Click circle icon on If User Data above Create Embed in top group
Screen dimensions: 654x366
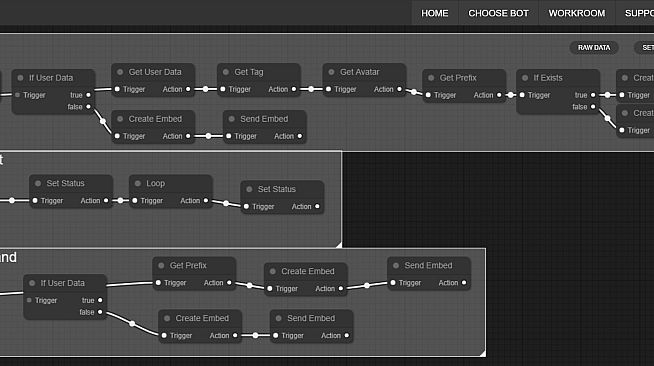pyautogui.click(x=20, y=78)
